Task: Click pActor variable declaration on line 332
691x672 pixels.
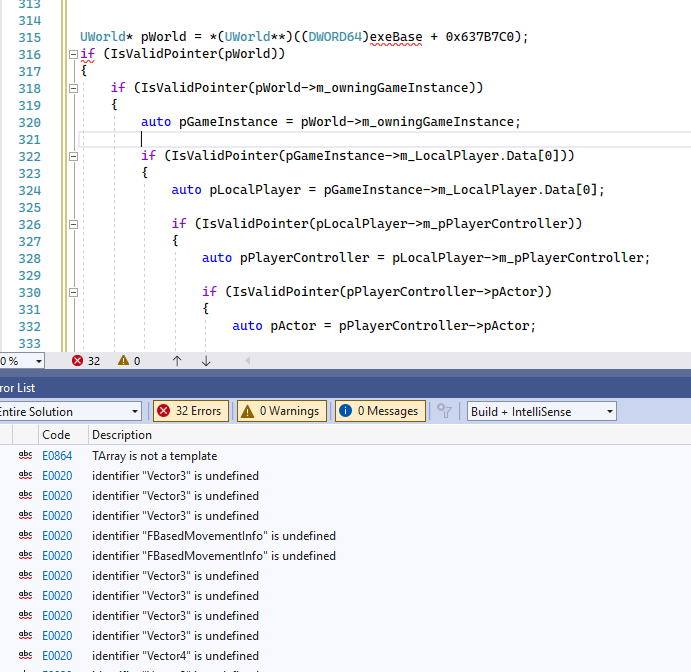Action: coord(293,326)
